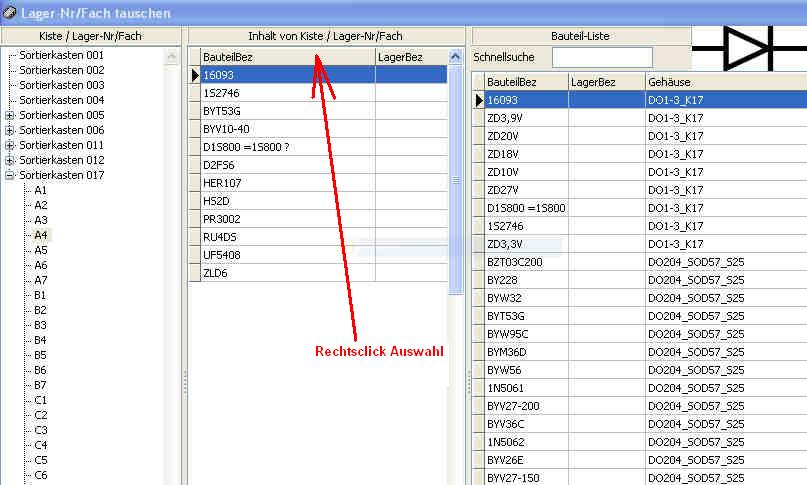Select Sortierkasten 004 in tree
Screen dimensions: 807x485
[62, 100]
